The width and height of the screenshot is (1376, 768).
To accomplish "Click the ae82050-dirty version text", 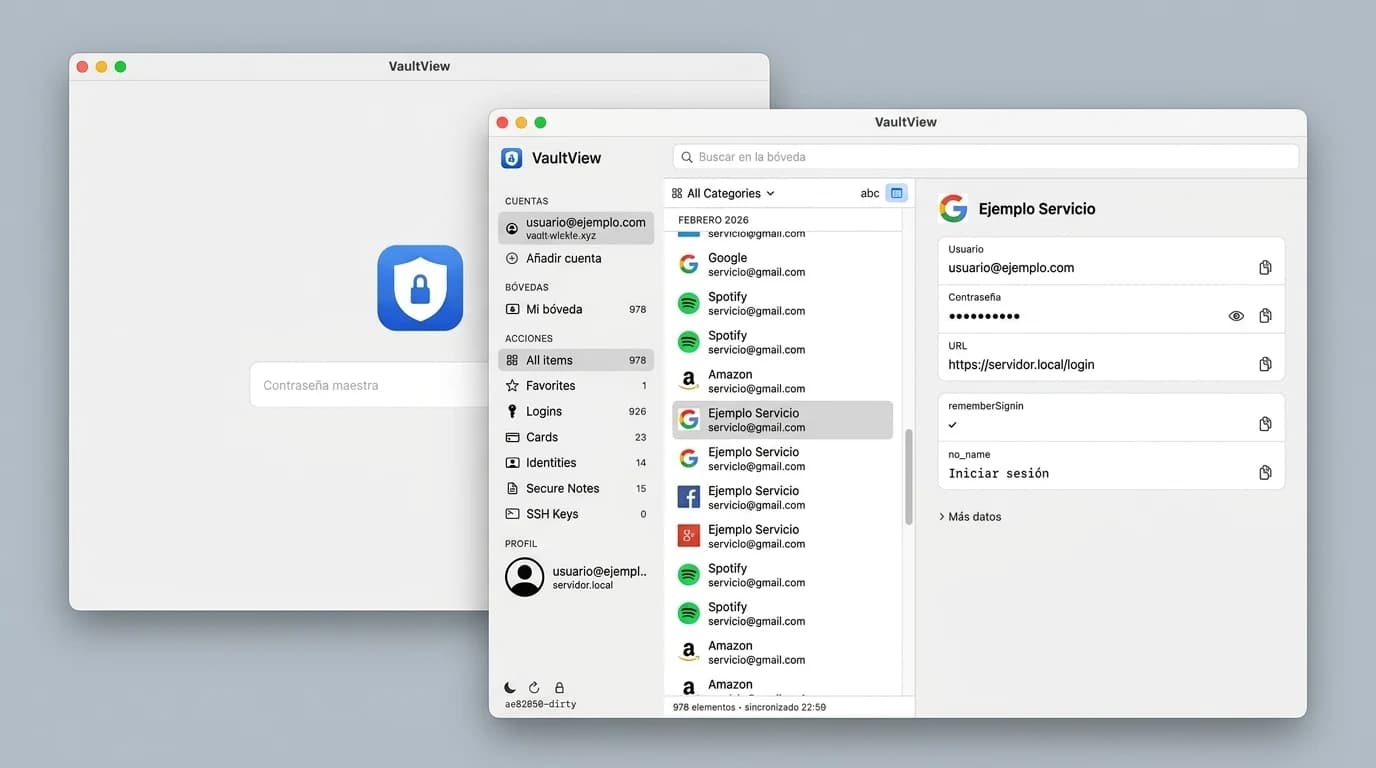I will point(540,704).
